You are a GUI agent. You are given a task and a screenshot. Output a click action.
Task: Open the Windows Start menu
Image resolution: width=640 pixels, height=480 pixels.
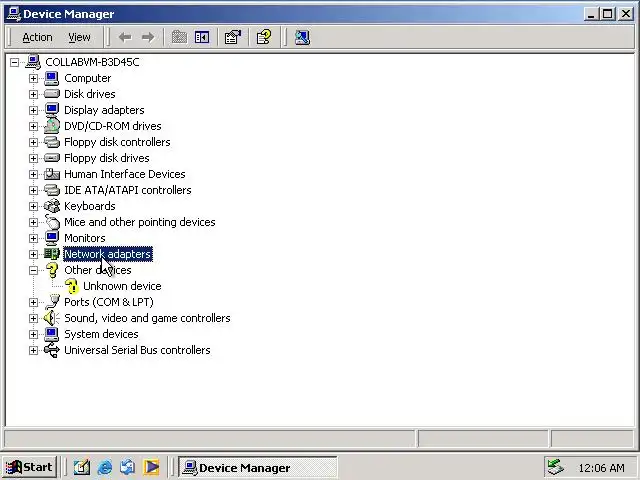coord(29,467)
